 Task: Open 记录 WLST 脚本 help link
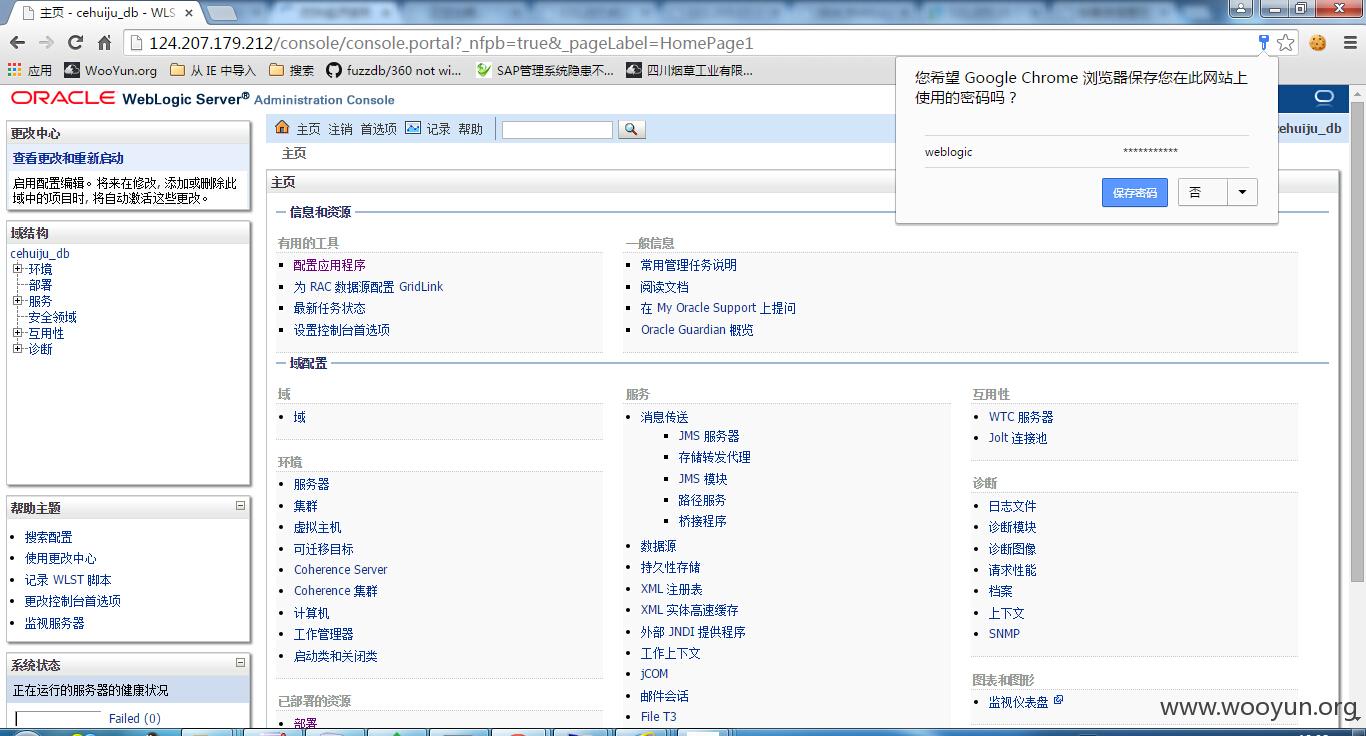point(68,580)
